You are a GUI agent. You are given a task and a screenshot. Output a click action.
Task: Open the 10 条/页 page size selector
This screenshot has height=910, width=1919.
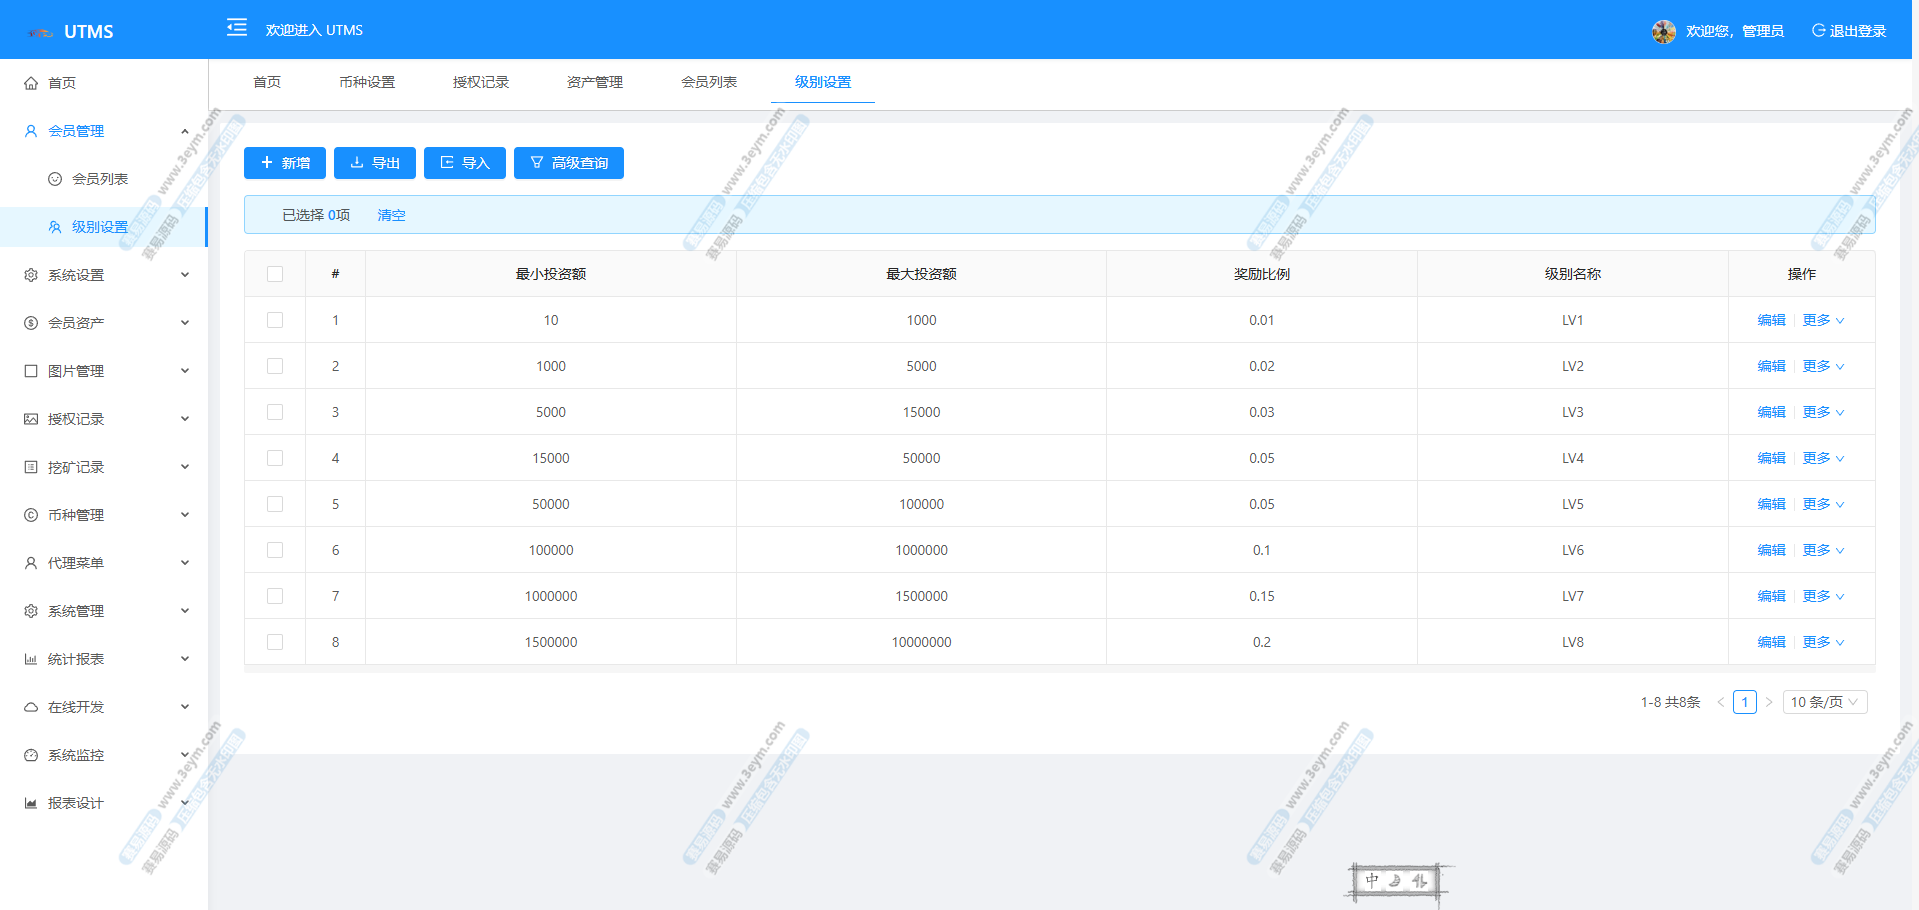coord(1824,702)
